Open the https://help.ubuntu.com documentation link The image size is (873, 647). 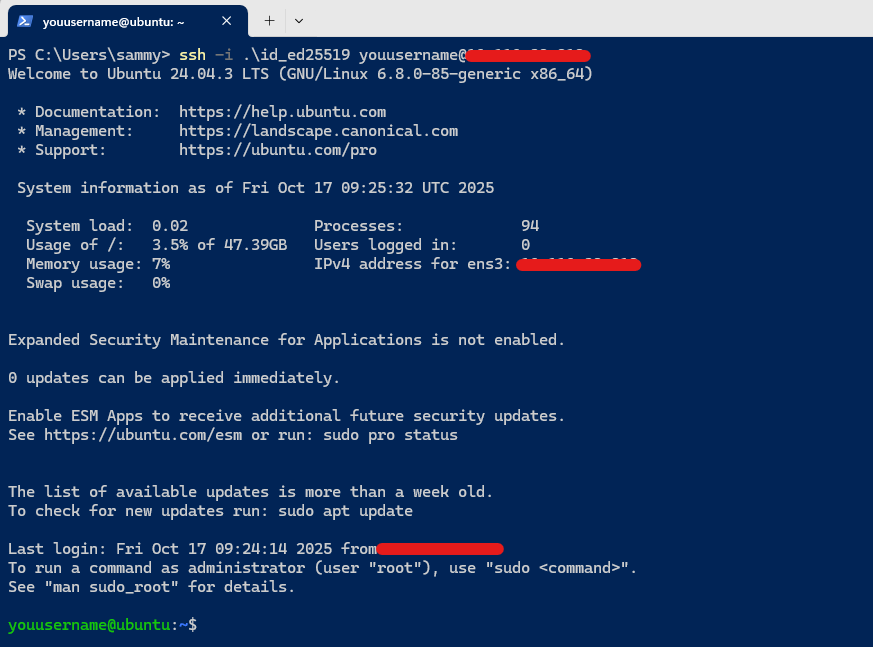[282, 112]
